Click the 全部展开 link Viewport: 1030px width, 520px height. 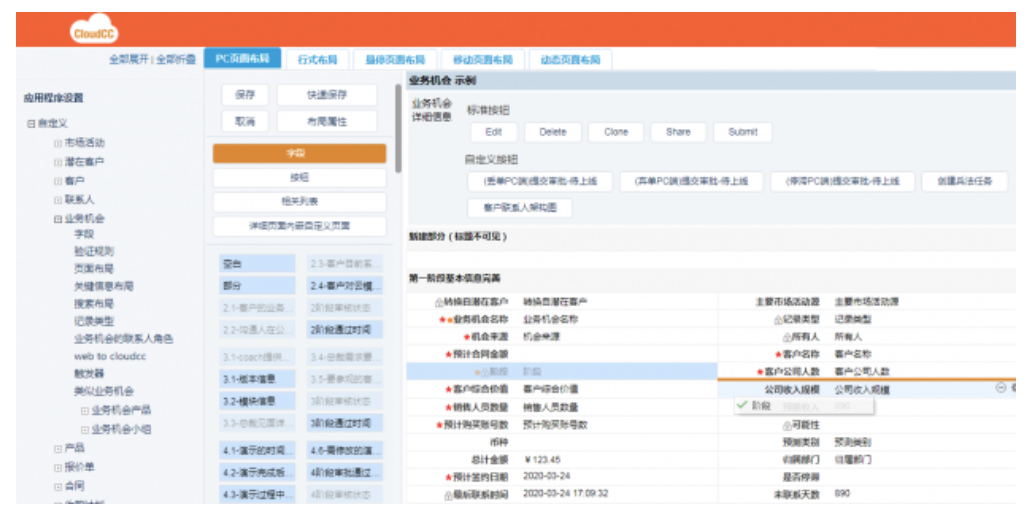coord(128,60)
